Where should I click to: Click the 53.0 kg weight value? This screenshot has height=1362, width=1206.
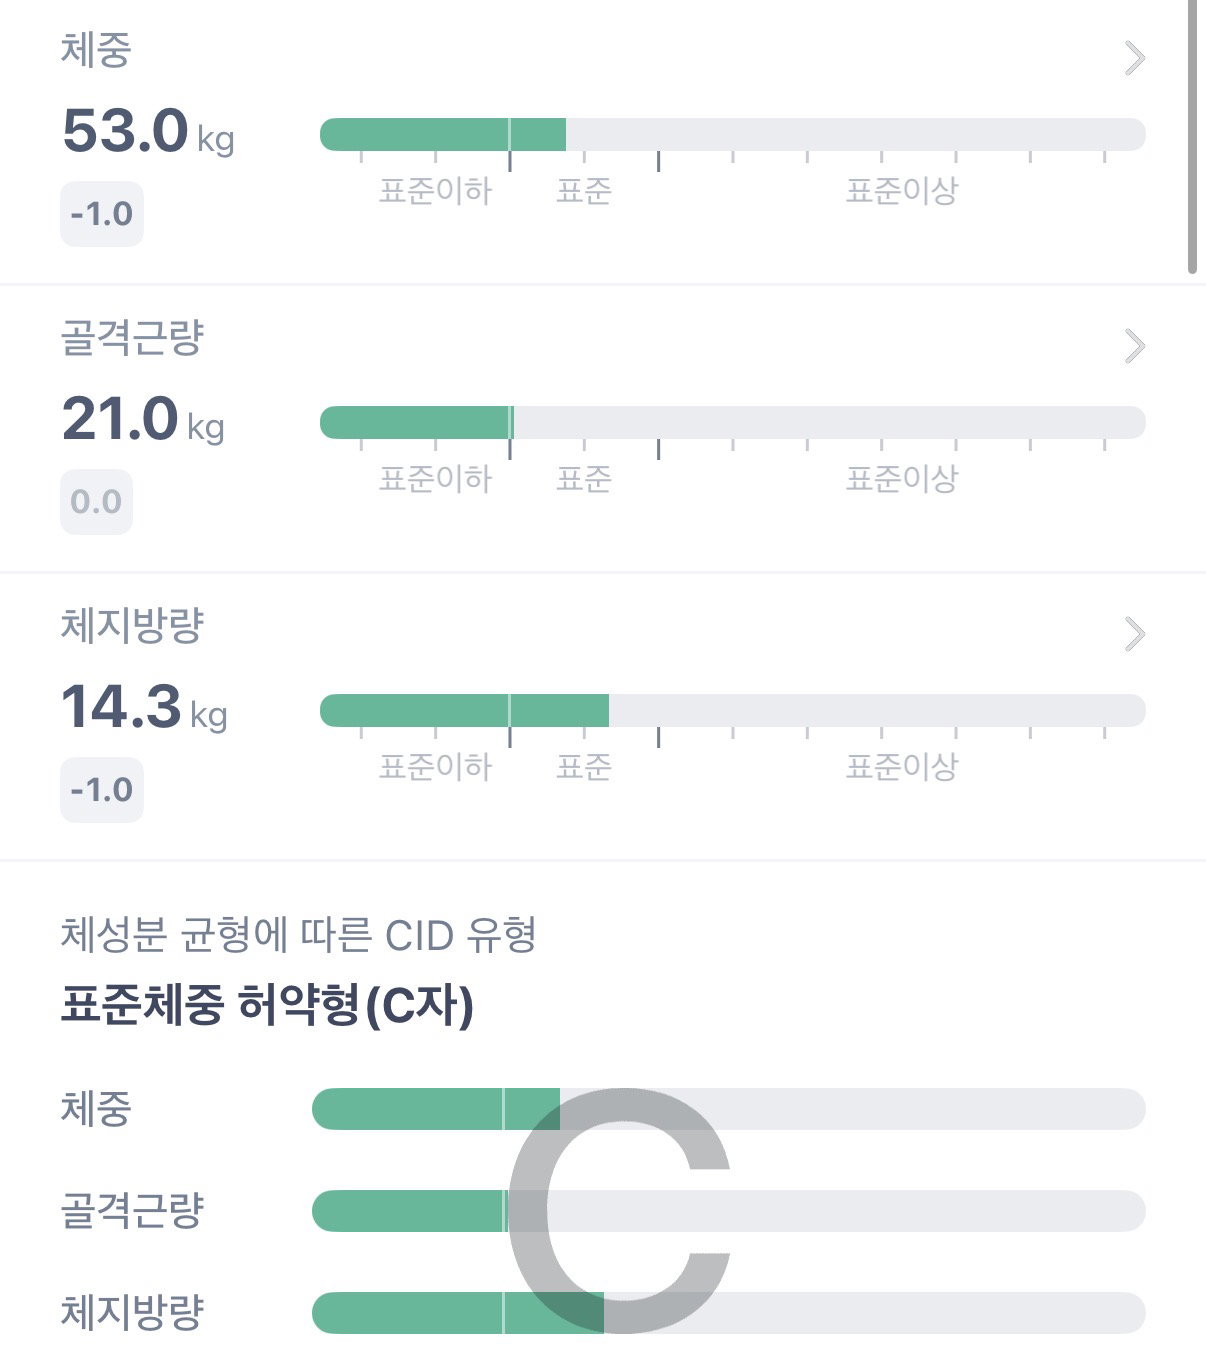click(x=148, y=131)
